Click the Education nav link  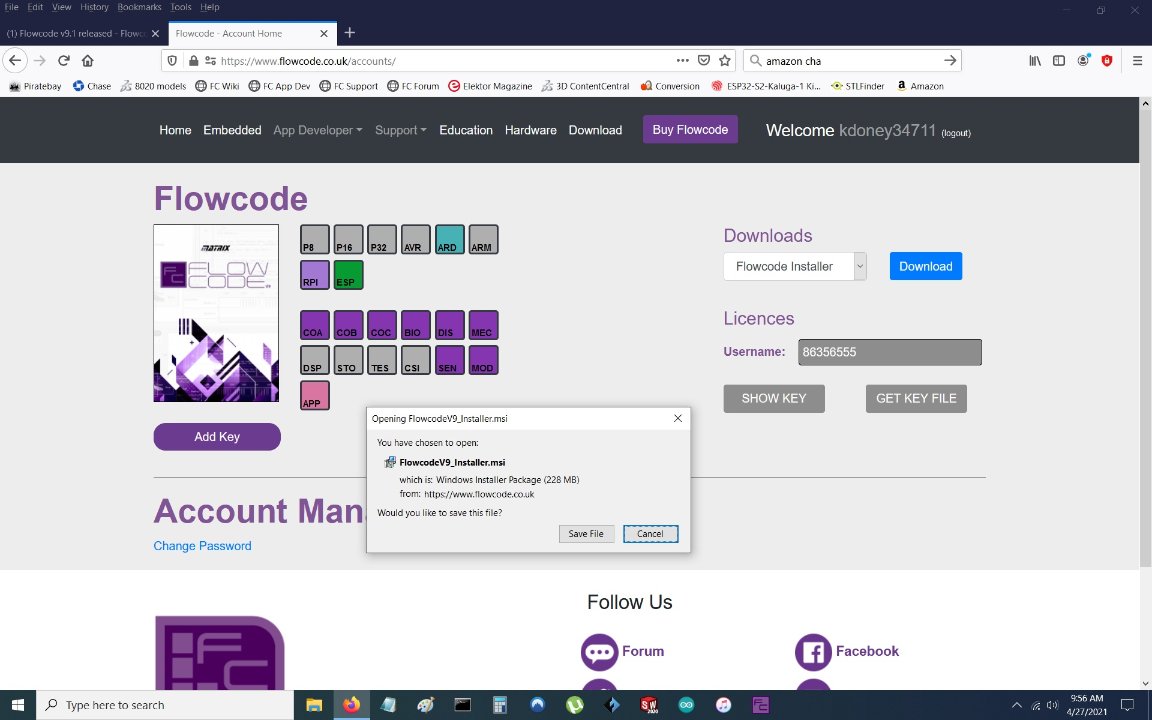[466, 130]
